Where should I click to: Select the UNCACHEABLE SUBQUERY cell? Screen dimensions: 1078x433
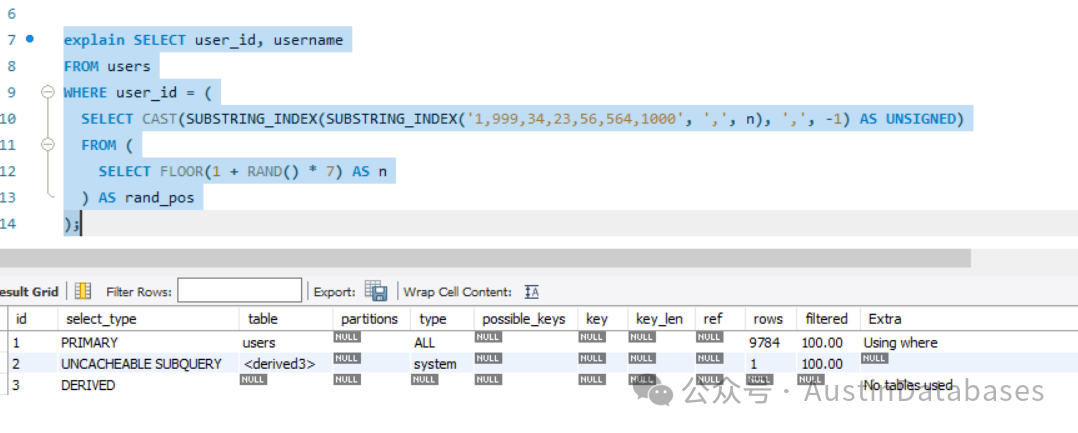pyautogui.click(x=141, y=364)
